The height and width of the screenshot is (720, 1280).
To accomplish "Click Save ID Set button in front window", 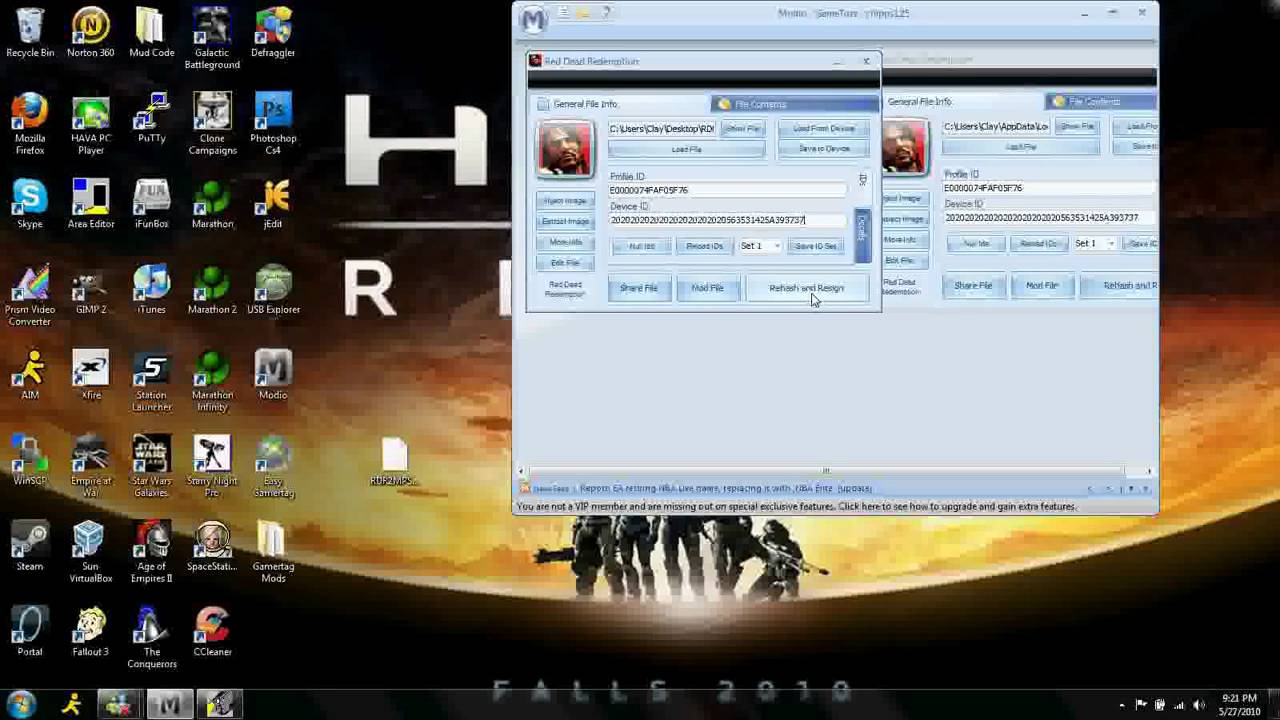I will click(817, 246).
